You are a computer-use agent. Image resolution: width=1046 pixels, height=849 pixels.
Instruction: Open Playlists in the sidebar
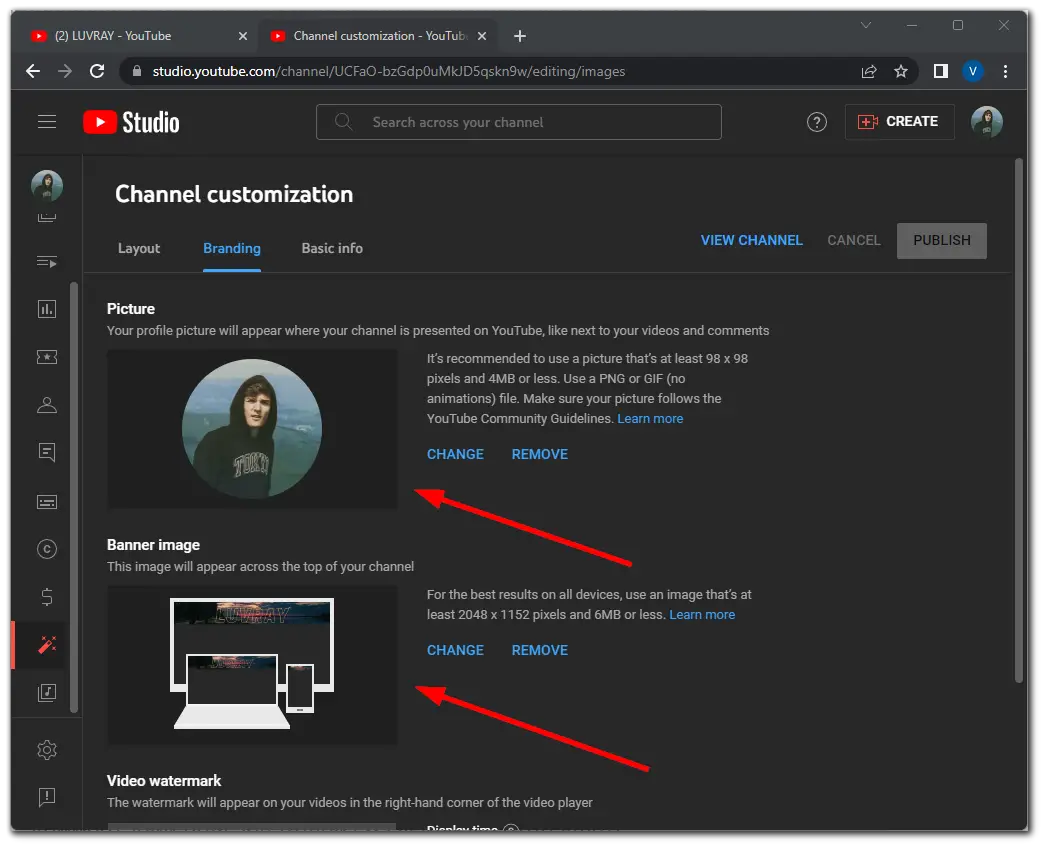click(x=47, y=261)
